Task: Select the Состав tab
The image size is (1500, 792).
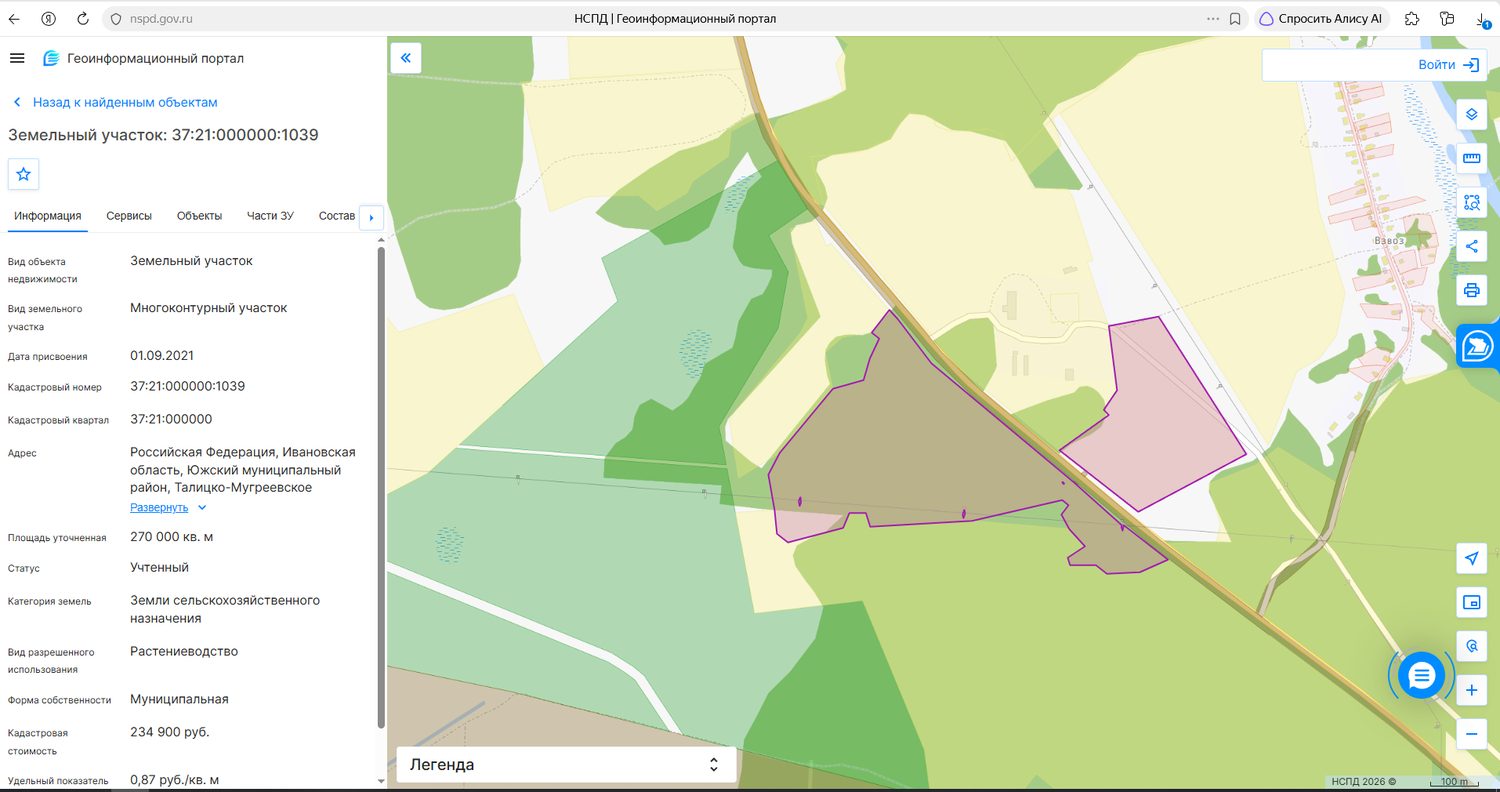Action: point(337,216)
